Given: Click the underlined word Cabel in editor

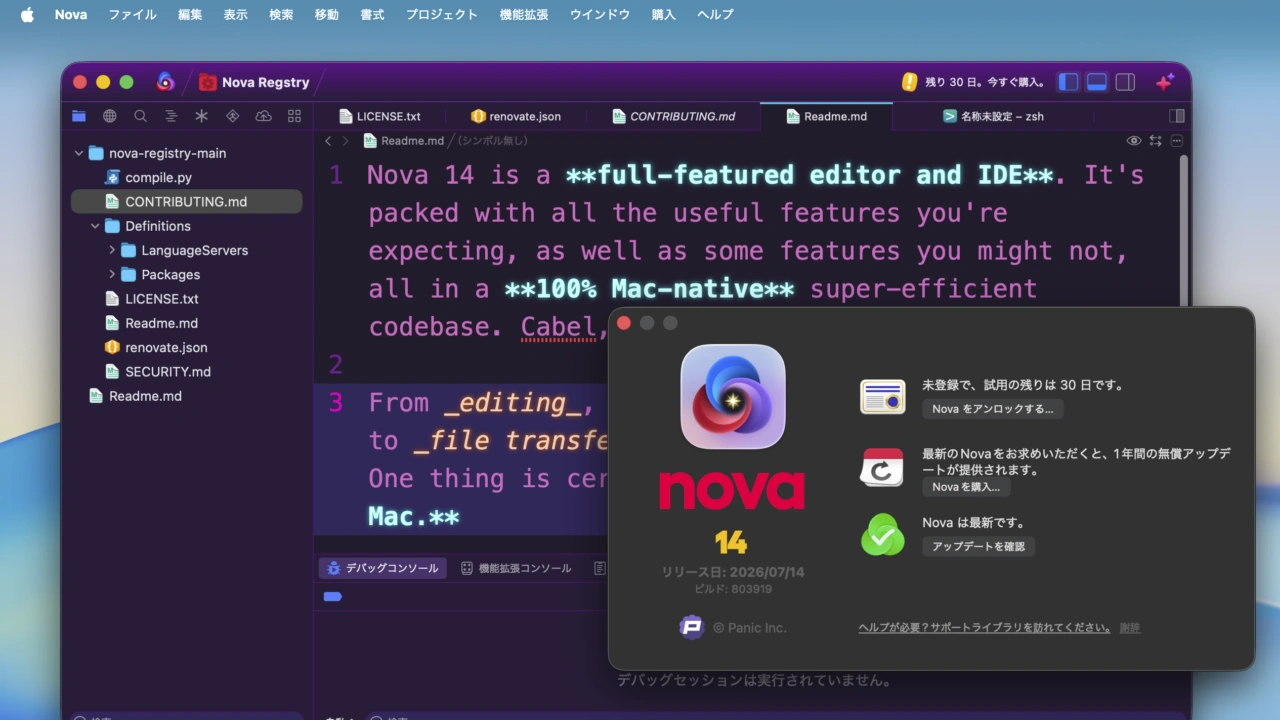Looking at the screenshot, I should click(558, 327).
